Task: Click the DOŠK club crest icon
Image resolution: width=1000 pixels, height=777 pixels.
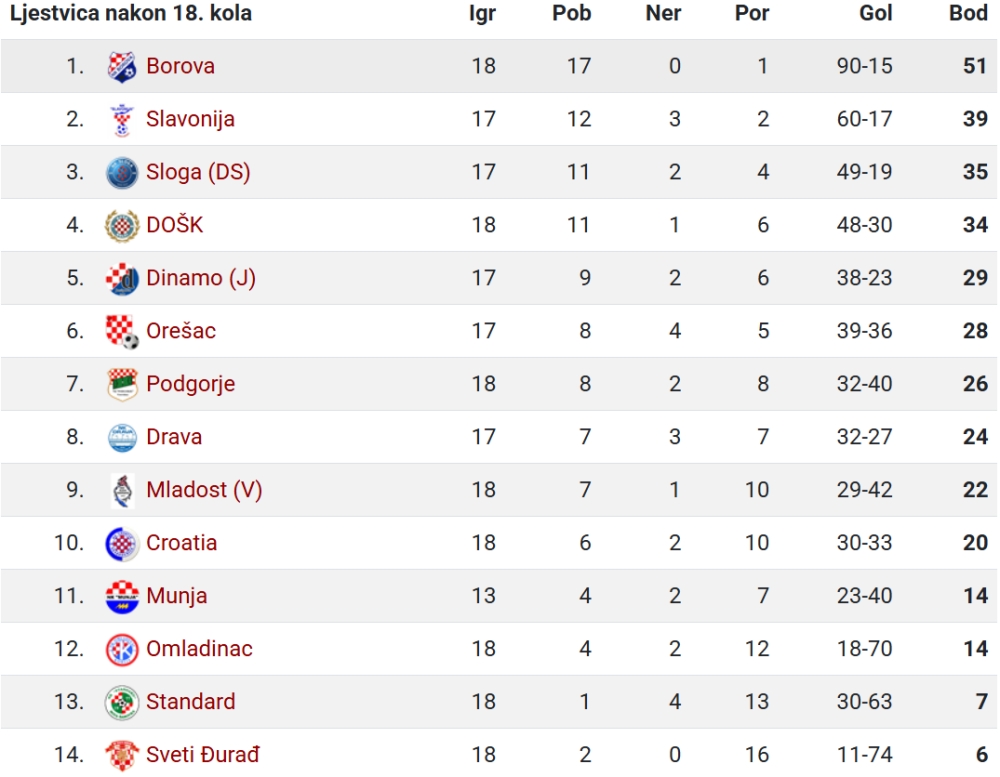Action: [122, 225]
